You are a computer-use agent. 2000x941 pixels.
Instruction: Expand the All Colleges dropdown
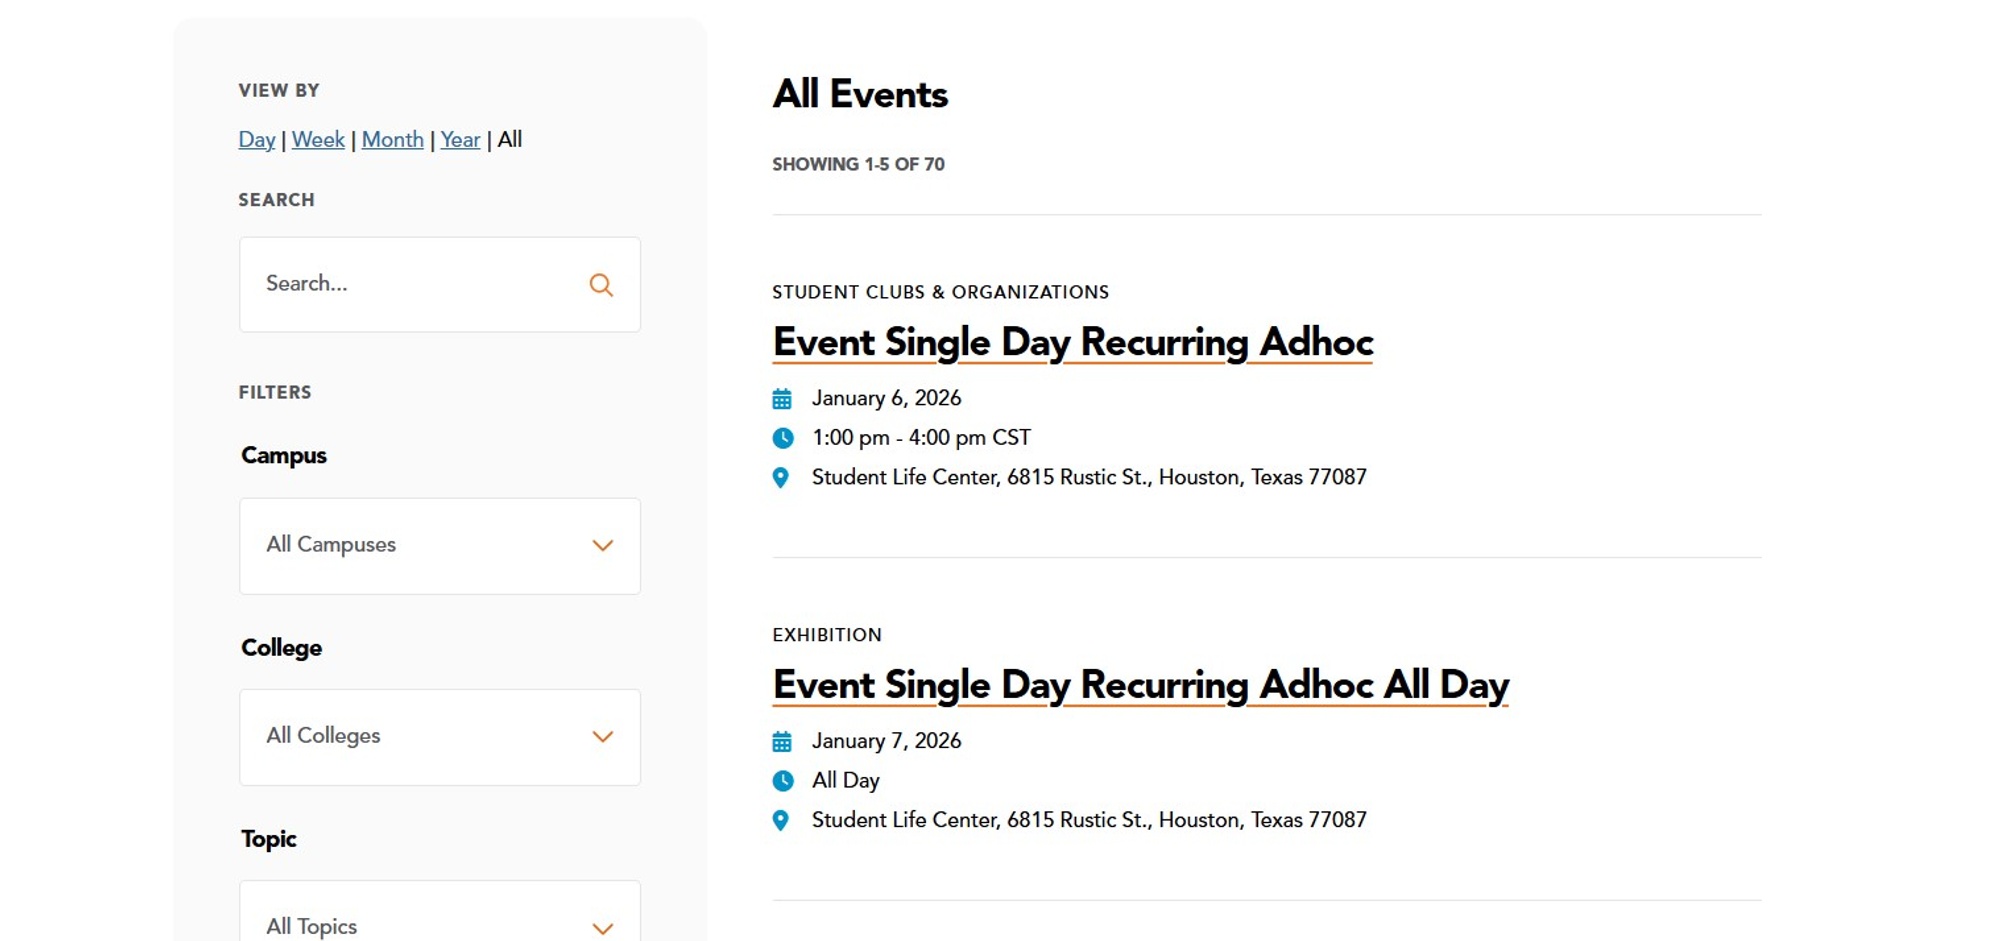coord(439,737)
